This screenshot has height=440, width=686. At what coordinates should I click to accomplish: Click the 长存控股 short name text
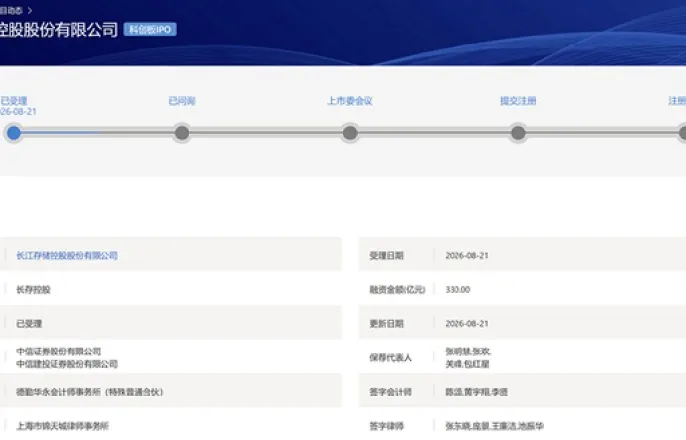(x=34, y=290)
